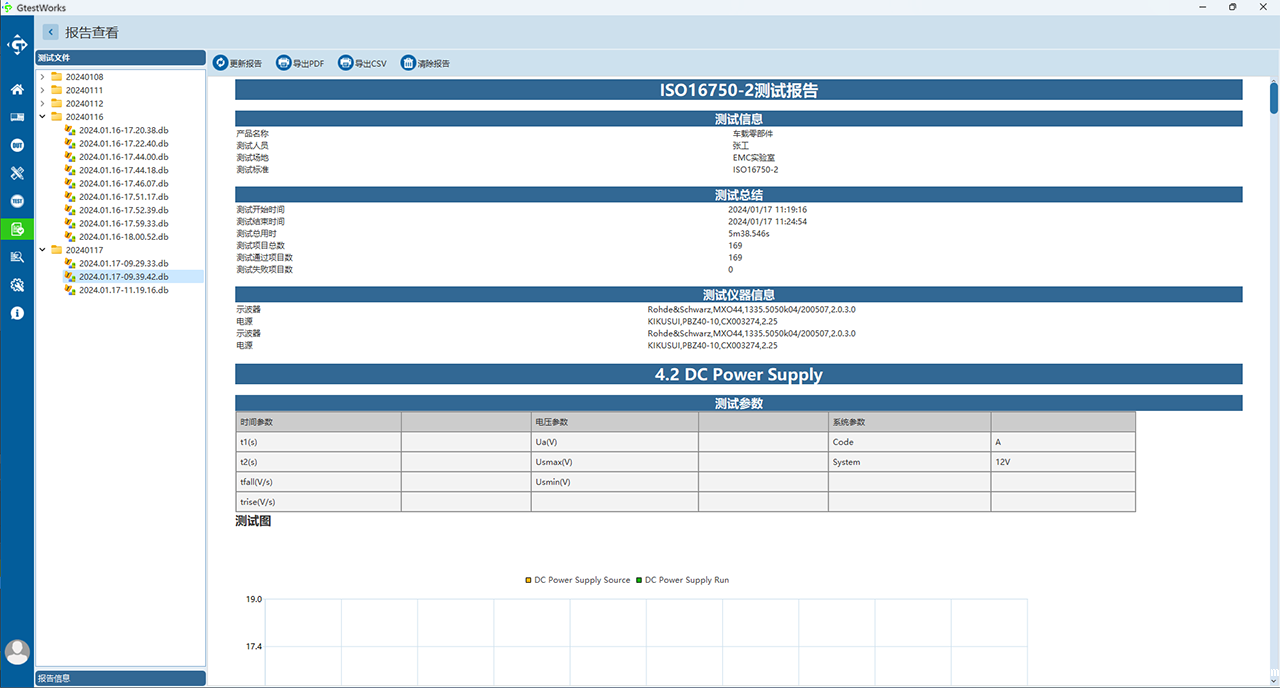1280x688 pixels.
Task: Click the back arrow beside 报告查看
Action: point(50,33)
